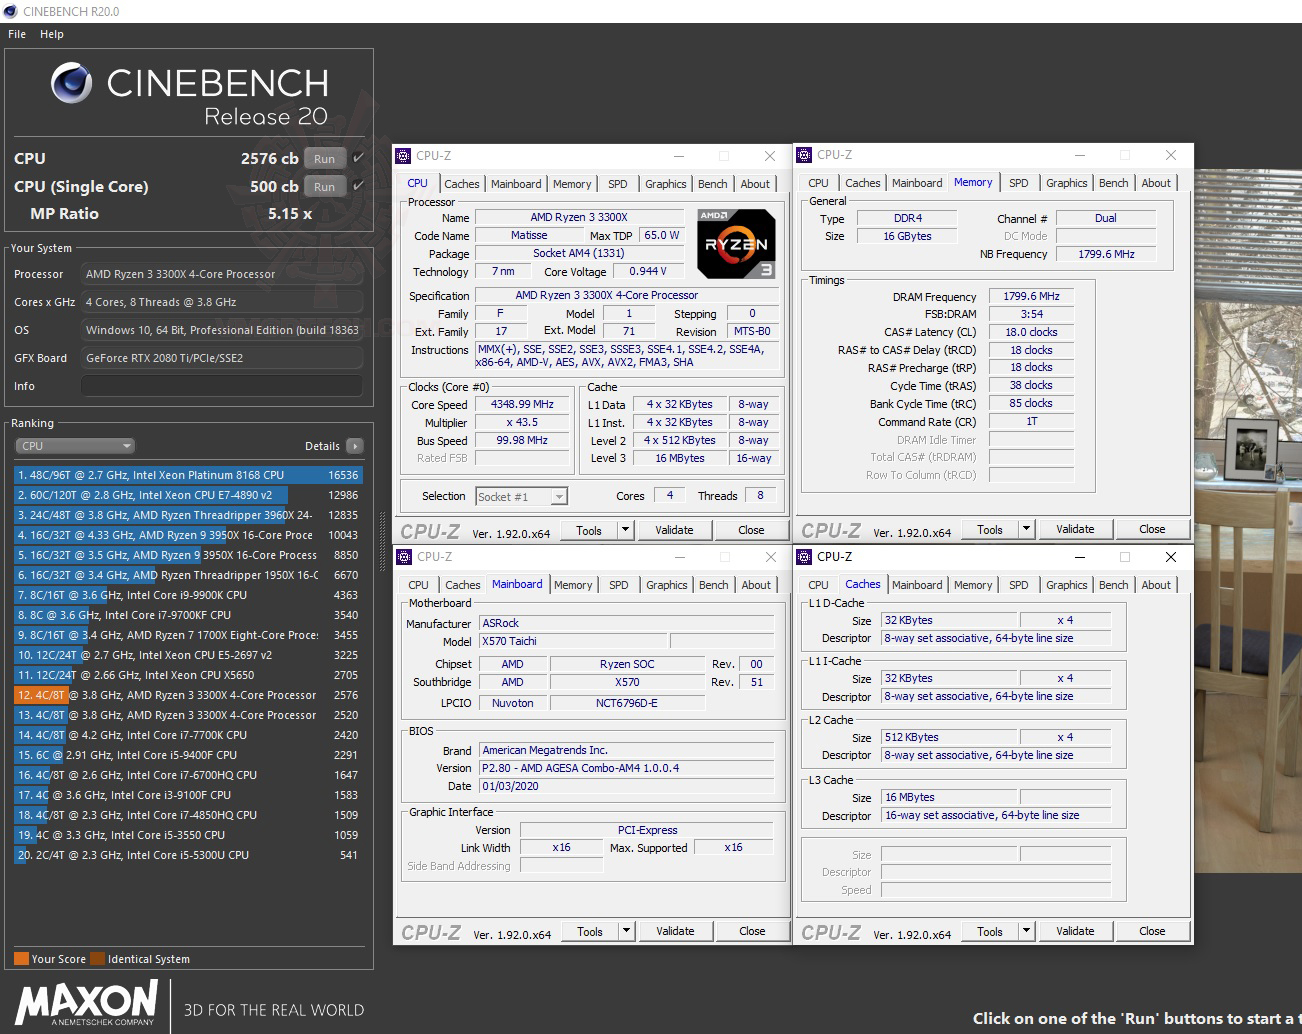Click the L3 Cache size 16 MBytes field
Screen dimensions: 1302x1034
[x=948, y=797]
